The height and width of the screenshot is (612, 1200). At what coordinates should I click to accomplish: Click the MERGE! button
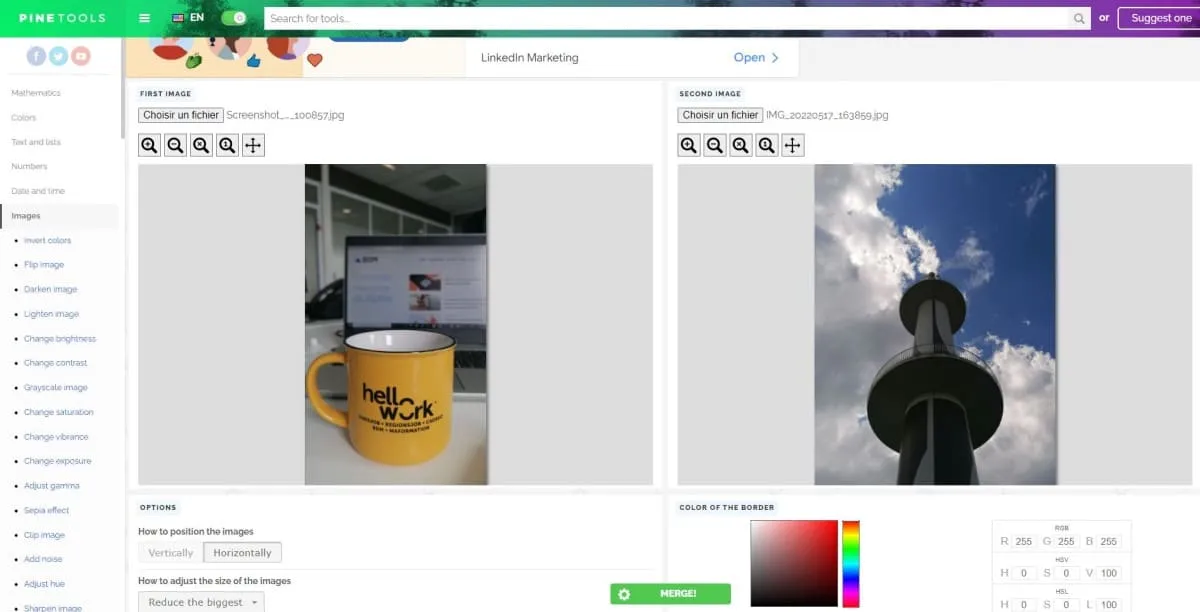pyautogui.click(x=670, y=594)
